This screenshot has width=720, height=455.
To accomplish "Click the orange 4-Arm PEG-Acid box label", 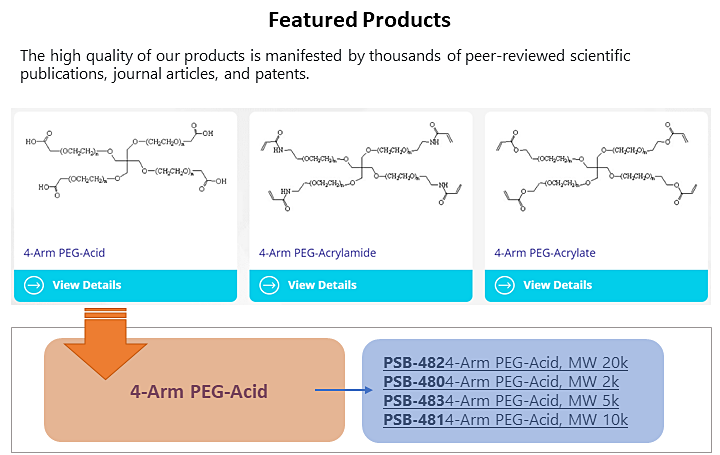I will tap(199, 392).
